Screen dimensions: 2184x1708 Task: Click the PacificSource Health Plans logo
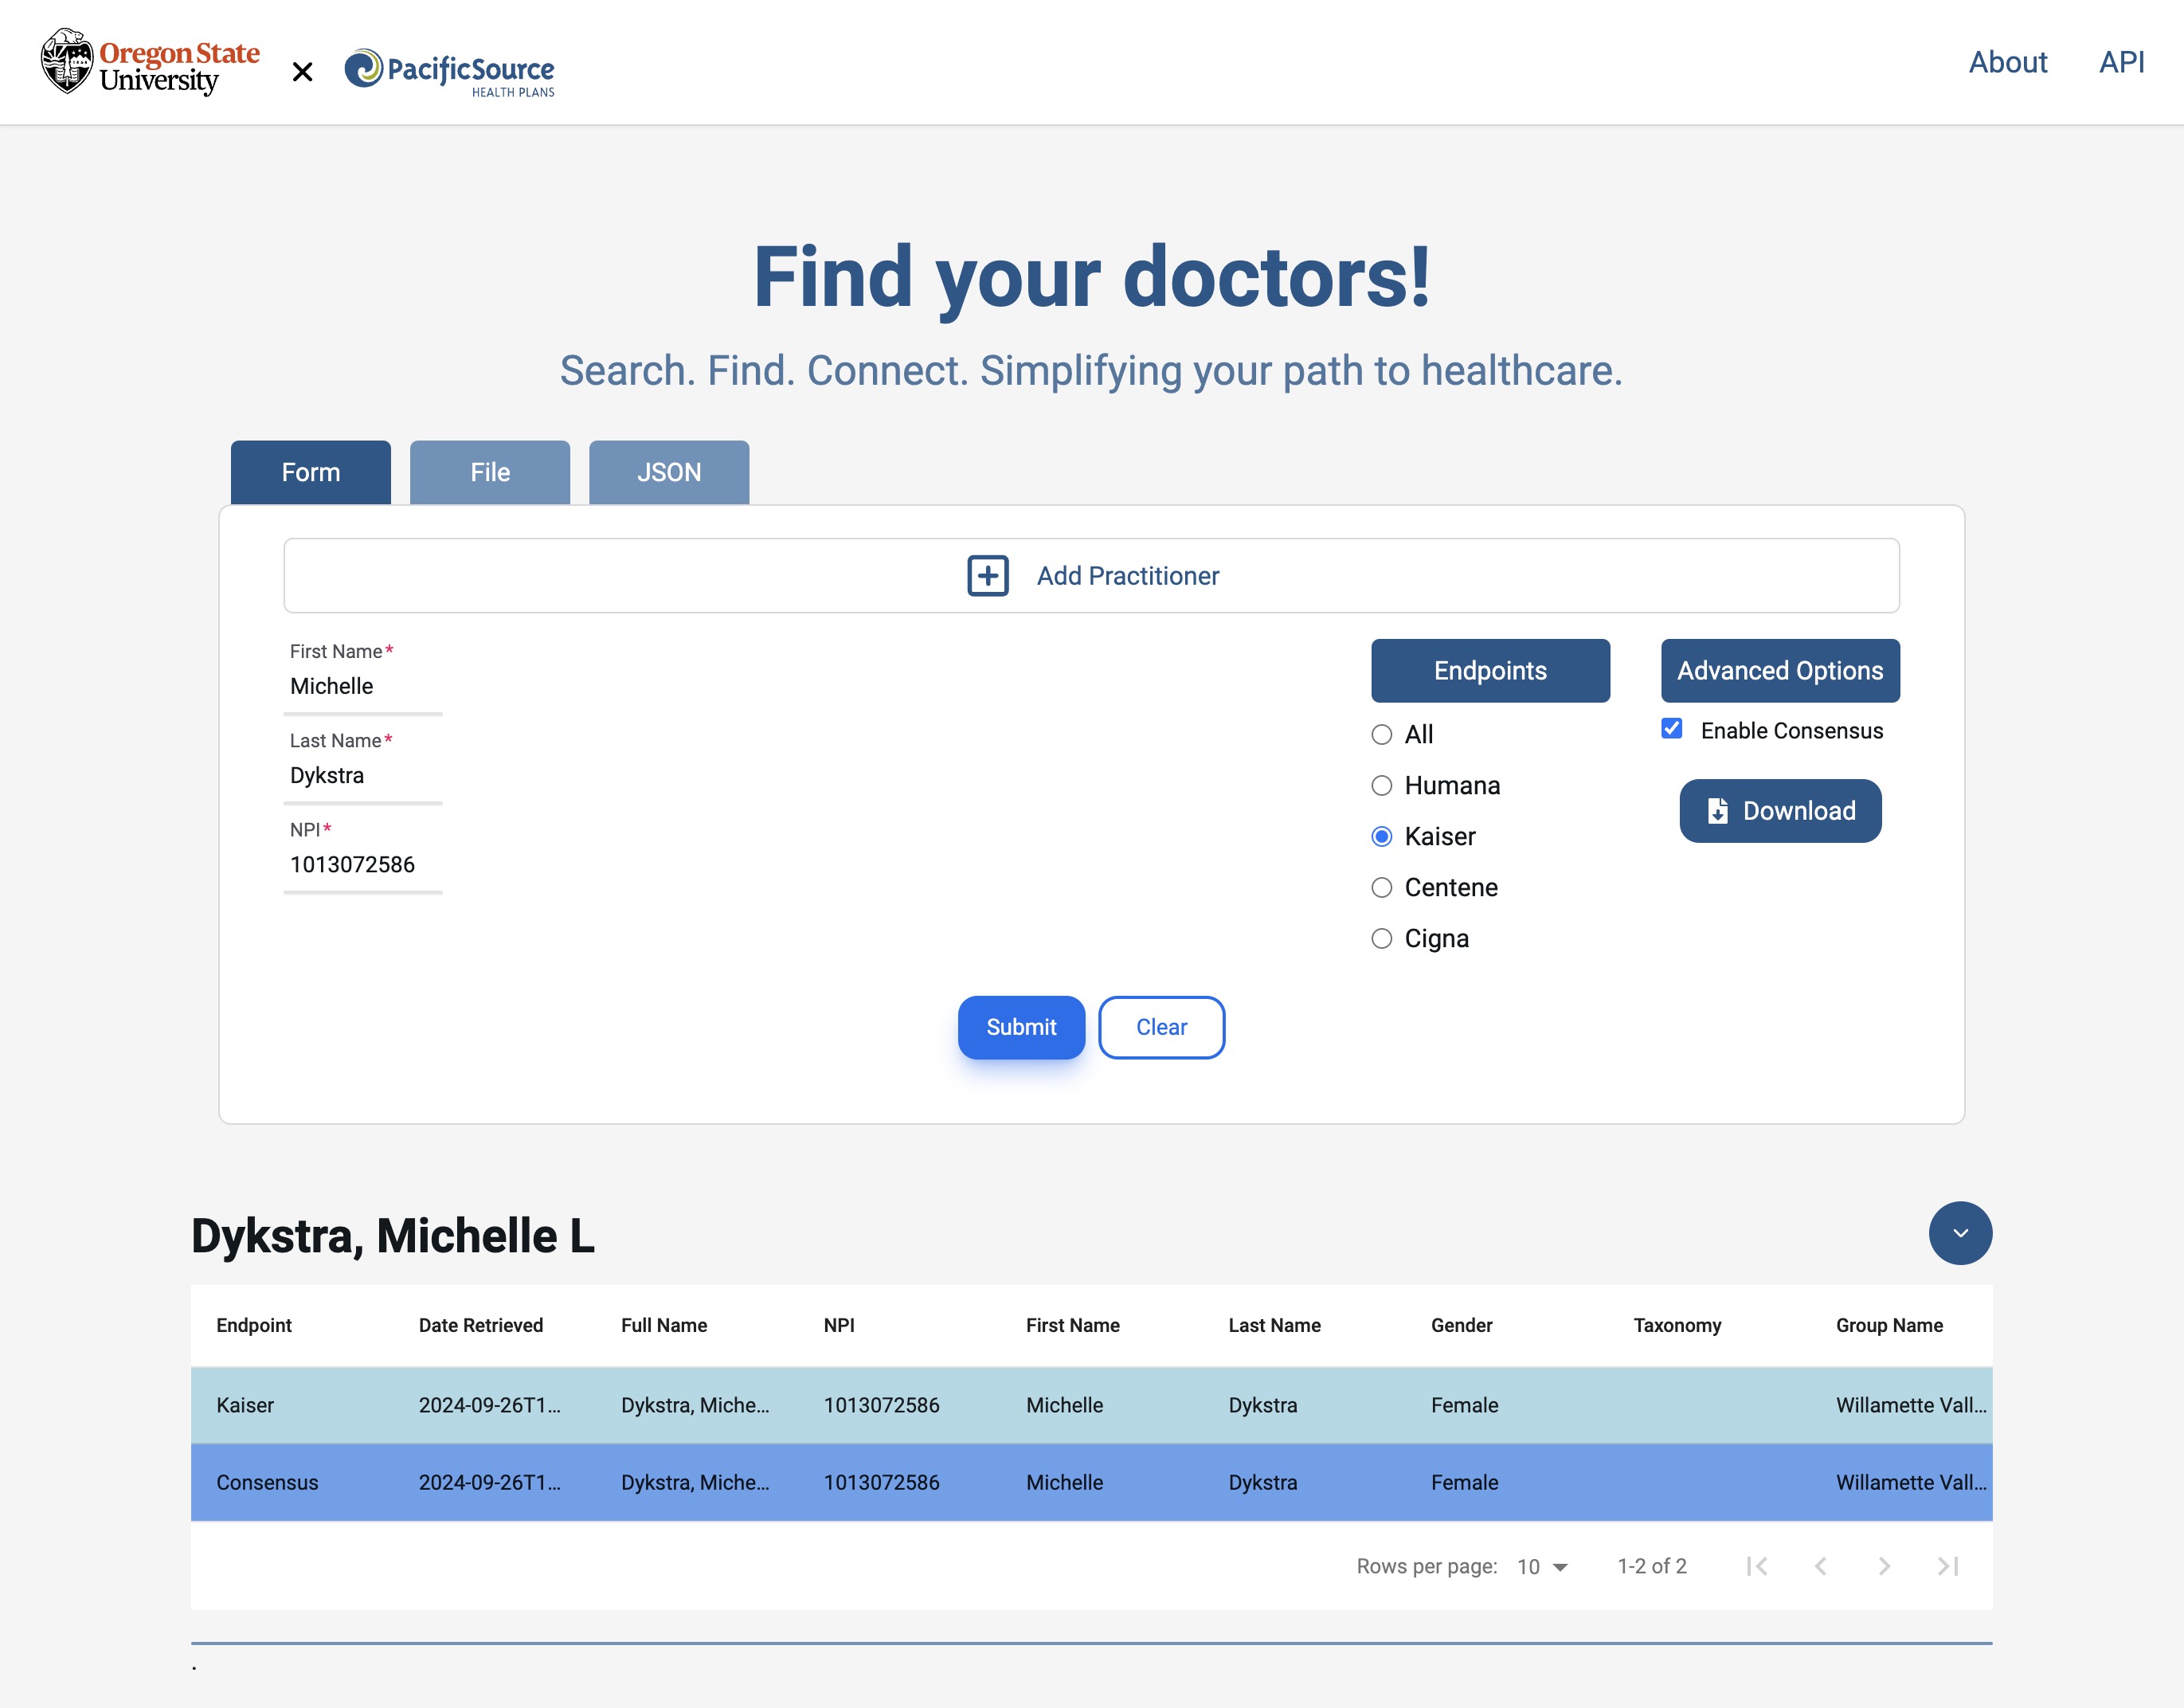tap(449, 72)
